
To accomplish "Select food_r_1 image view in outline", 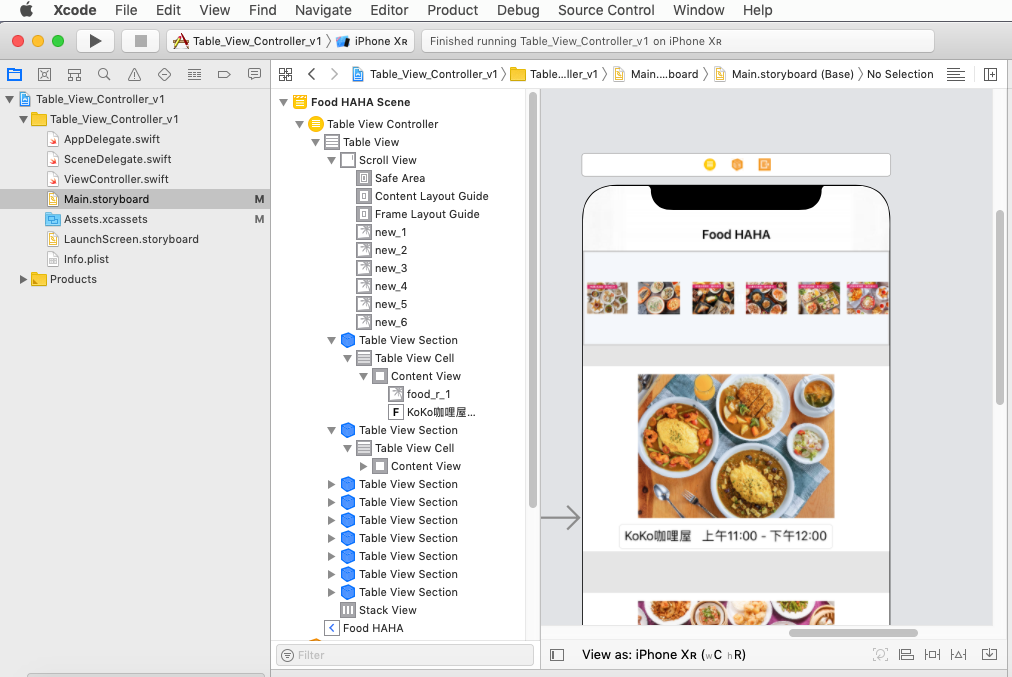I will 429,394.
